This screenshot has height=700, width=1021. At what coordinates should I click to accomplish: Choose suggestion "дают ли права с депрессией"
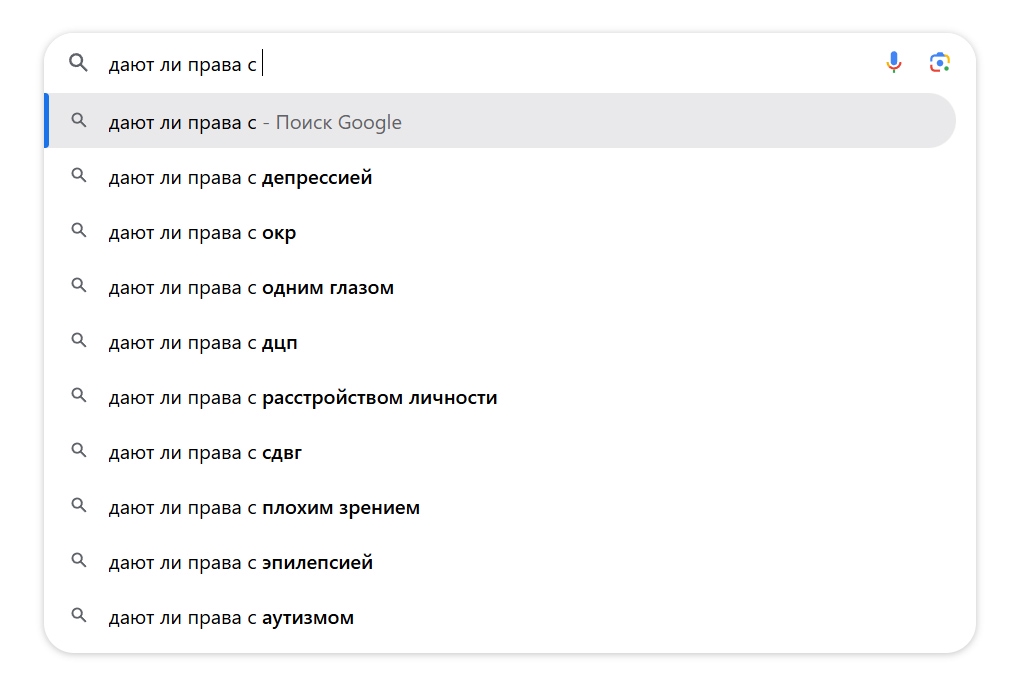(240, 178)
